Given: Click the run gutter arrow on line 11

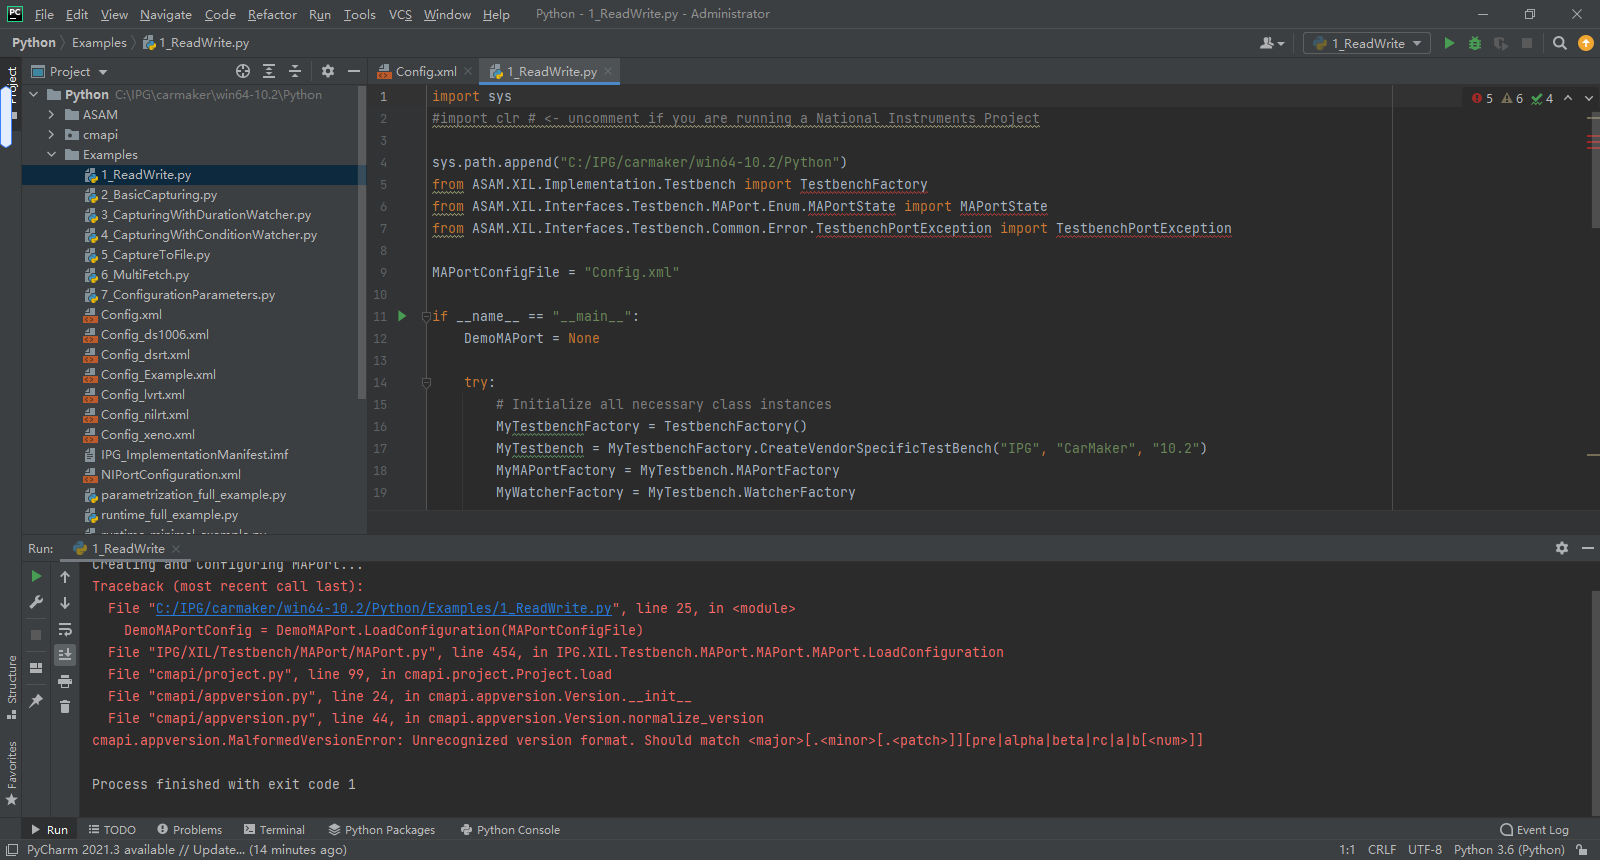Looking at the screenshot, I should pyautogui.click(x=402, y=316).
